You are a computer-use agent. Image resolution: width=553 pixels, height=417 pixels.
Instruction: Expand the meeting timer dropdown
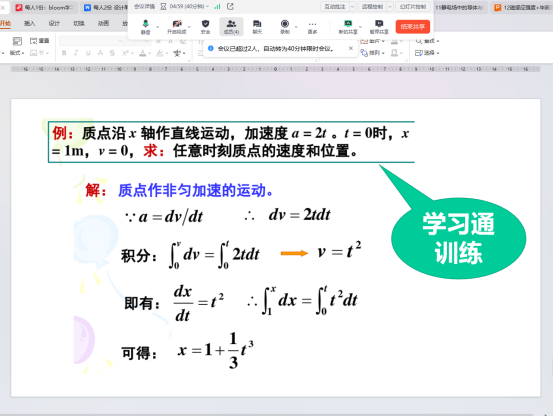[x=207, y=6]
